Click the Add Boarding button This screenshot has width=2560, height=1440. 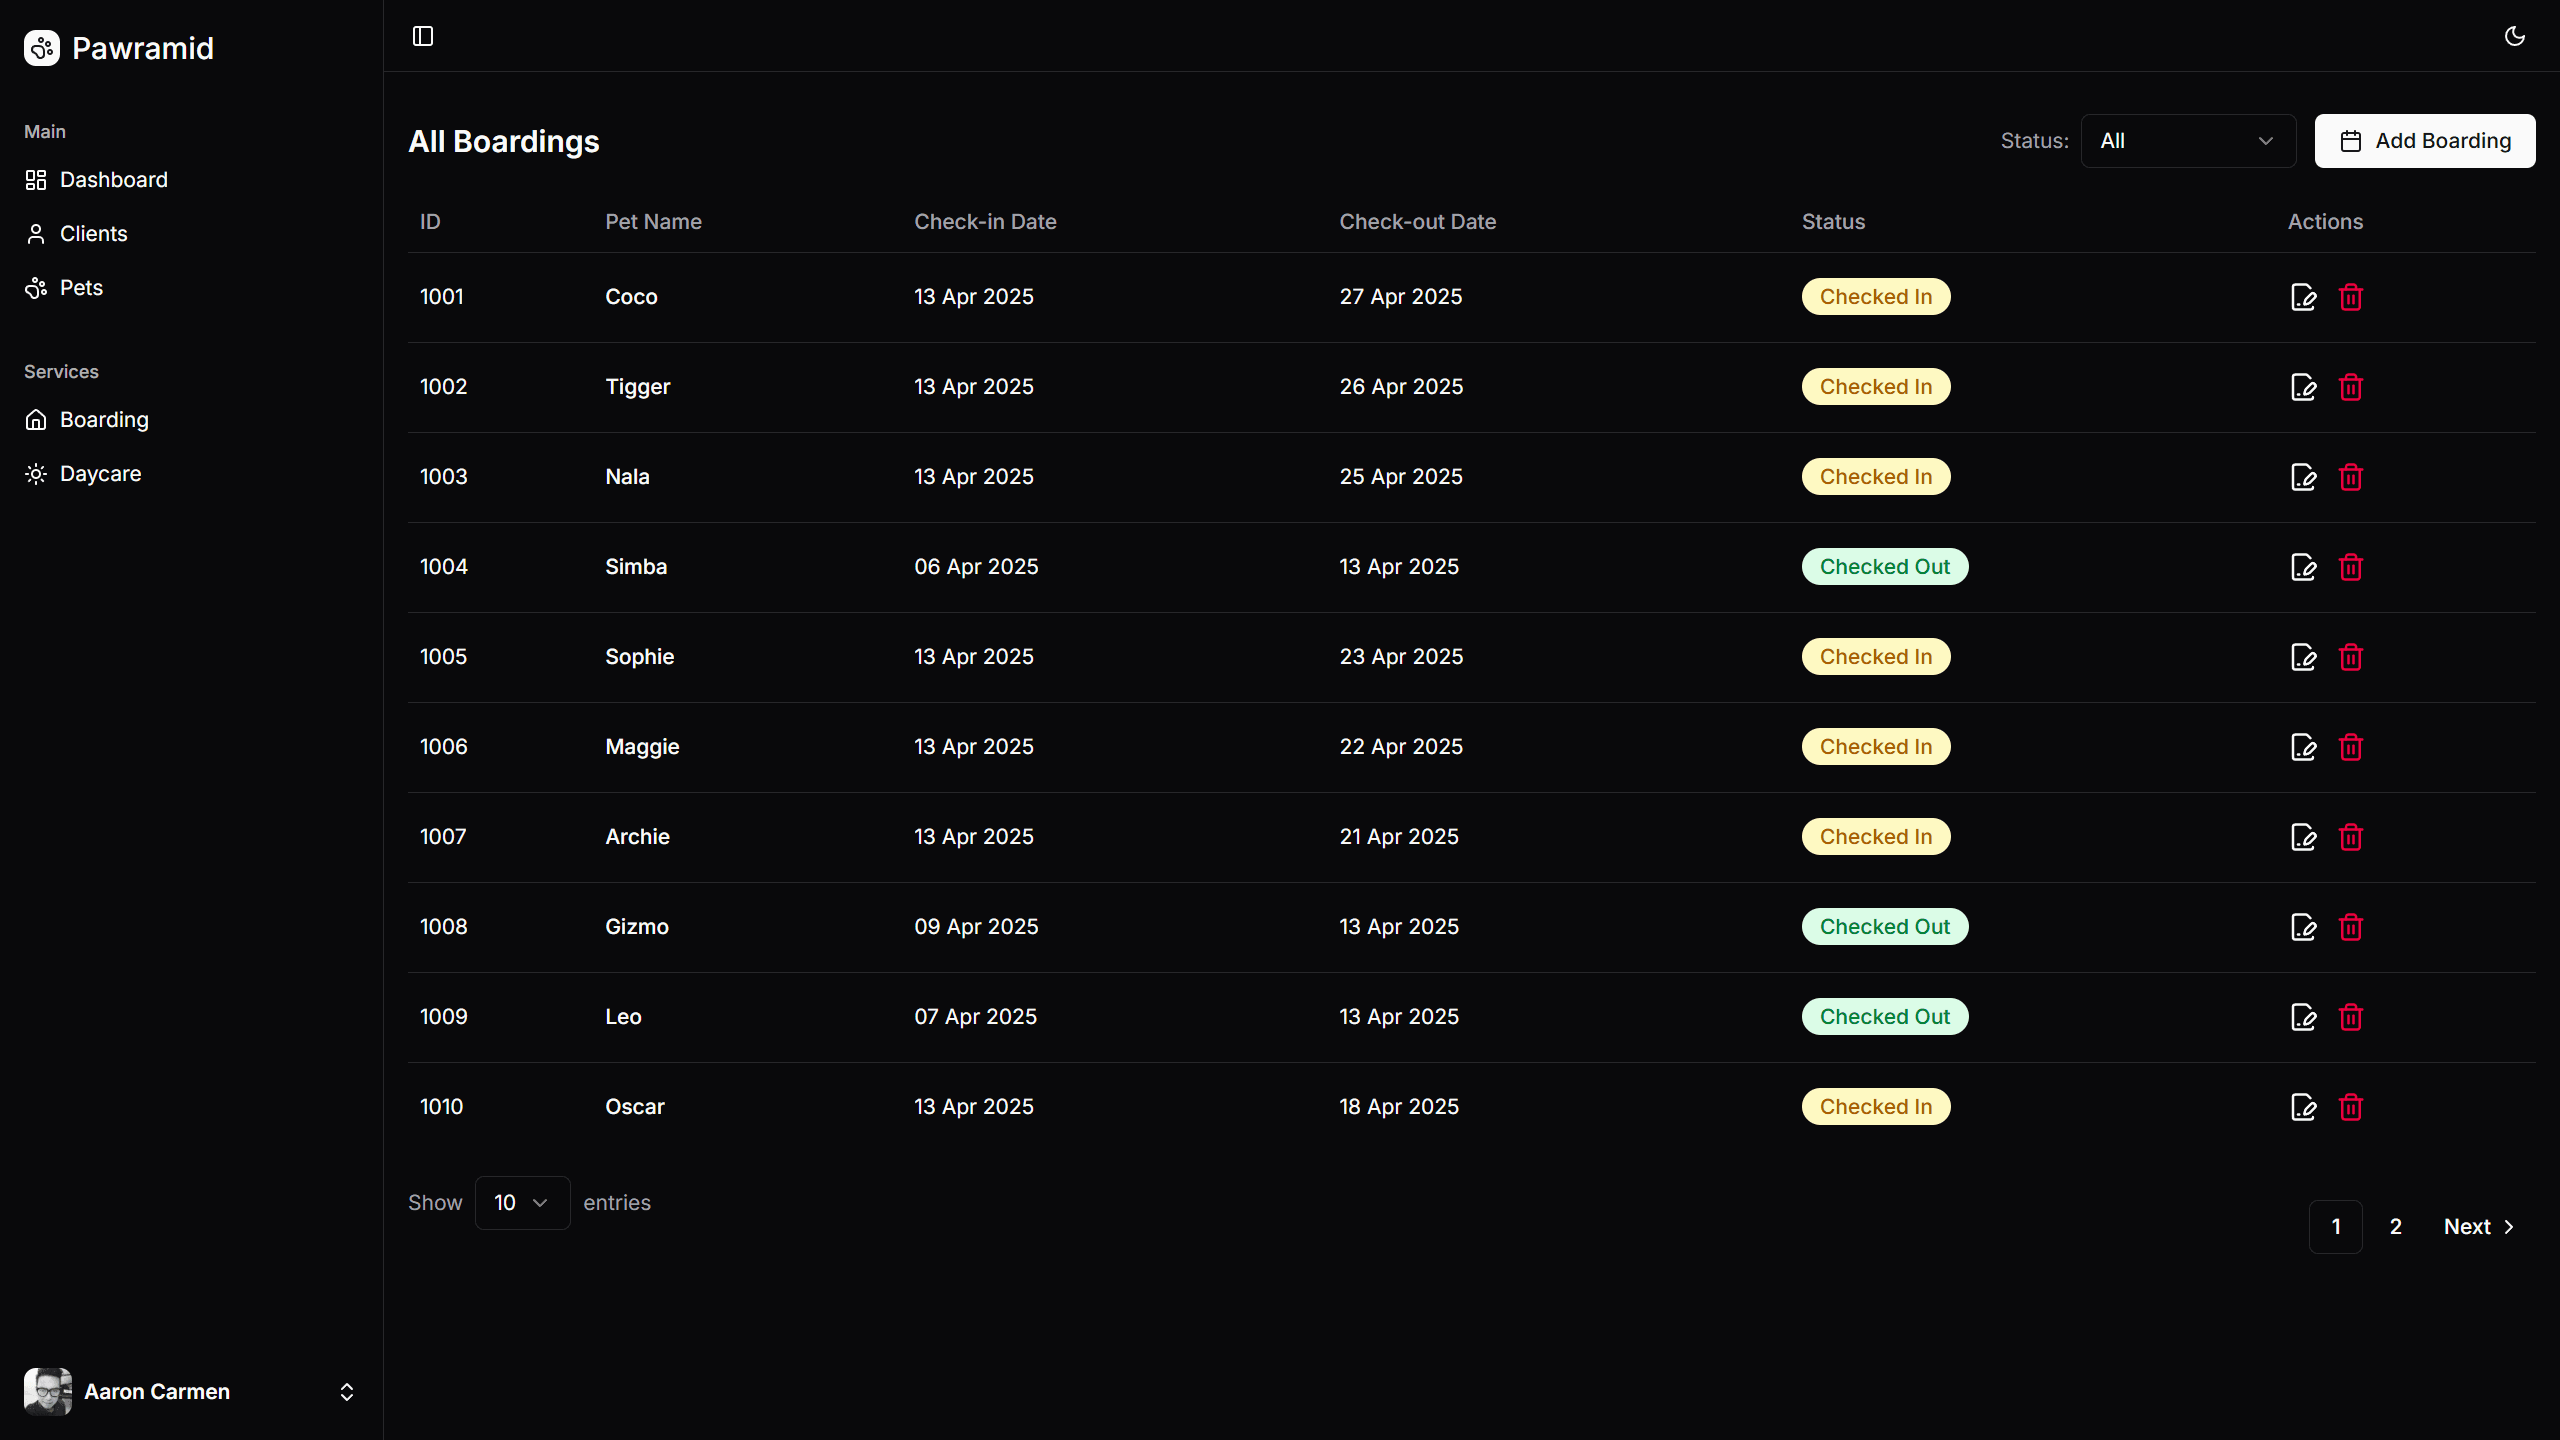pyautogui.click(x=2425, y=141)
